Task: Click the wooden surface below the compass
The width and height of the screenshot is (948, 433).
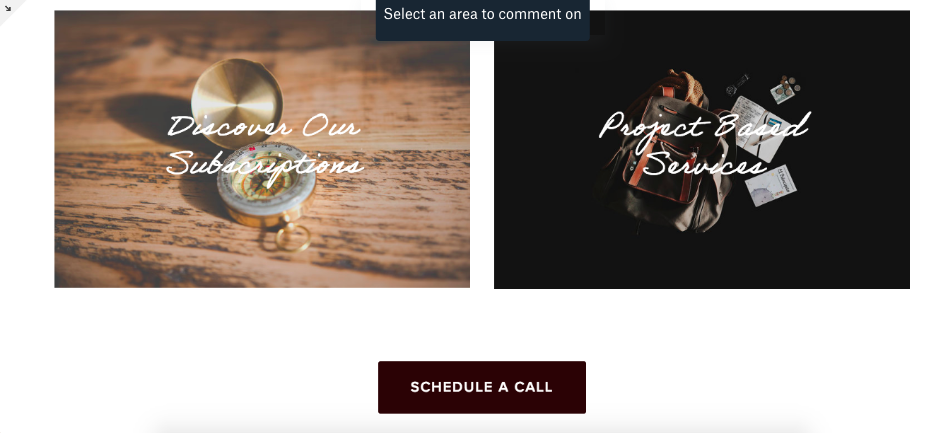Action: click(x=262, y=268)
